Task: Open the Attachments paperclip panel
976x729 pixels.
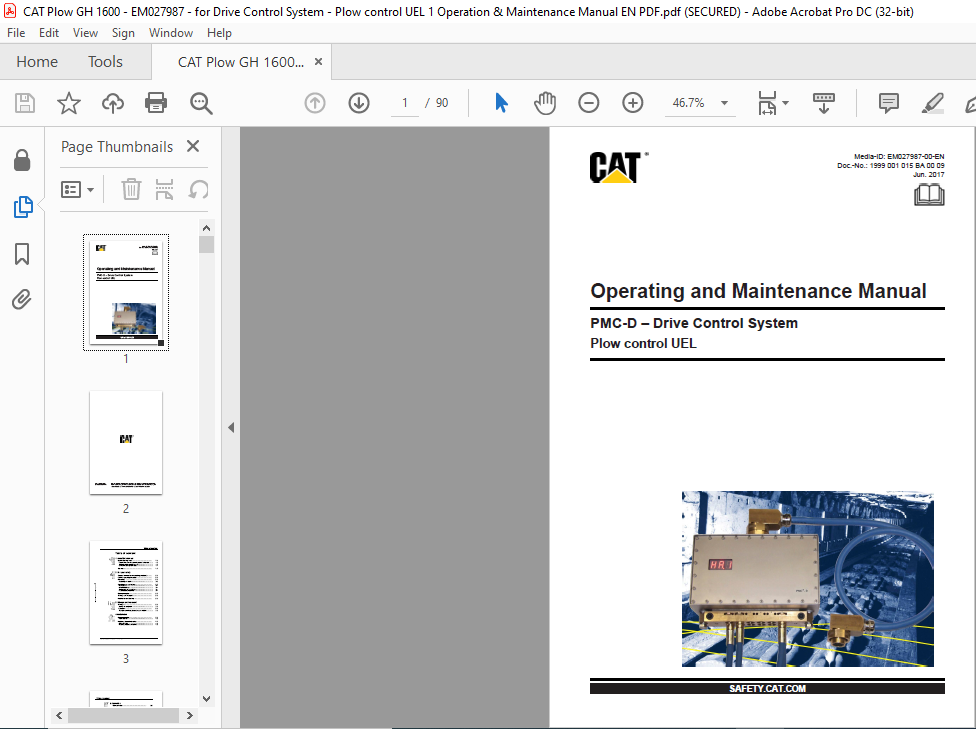Action: [22, 300]
